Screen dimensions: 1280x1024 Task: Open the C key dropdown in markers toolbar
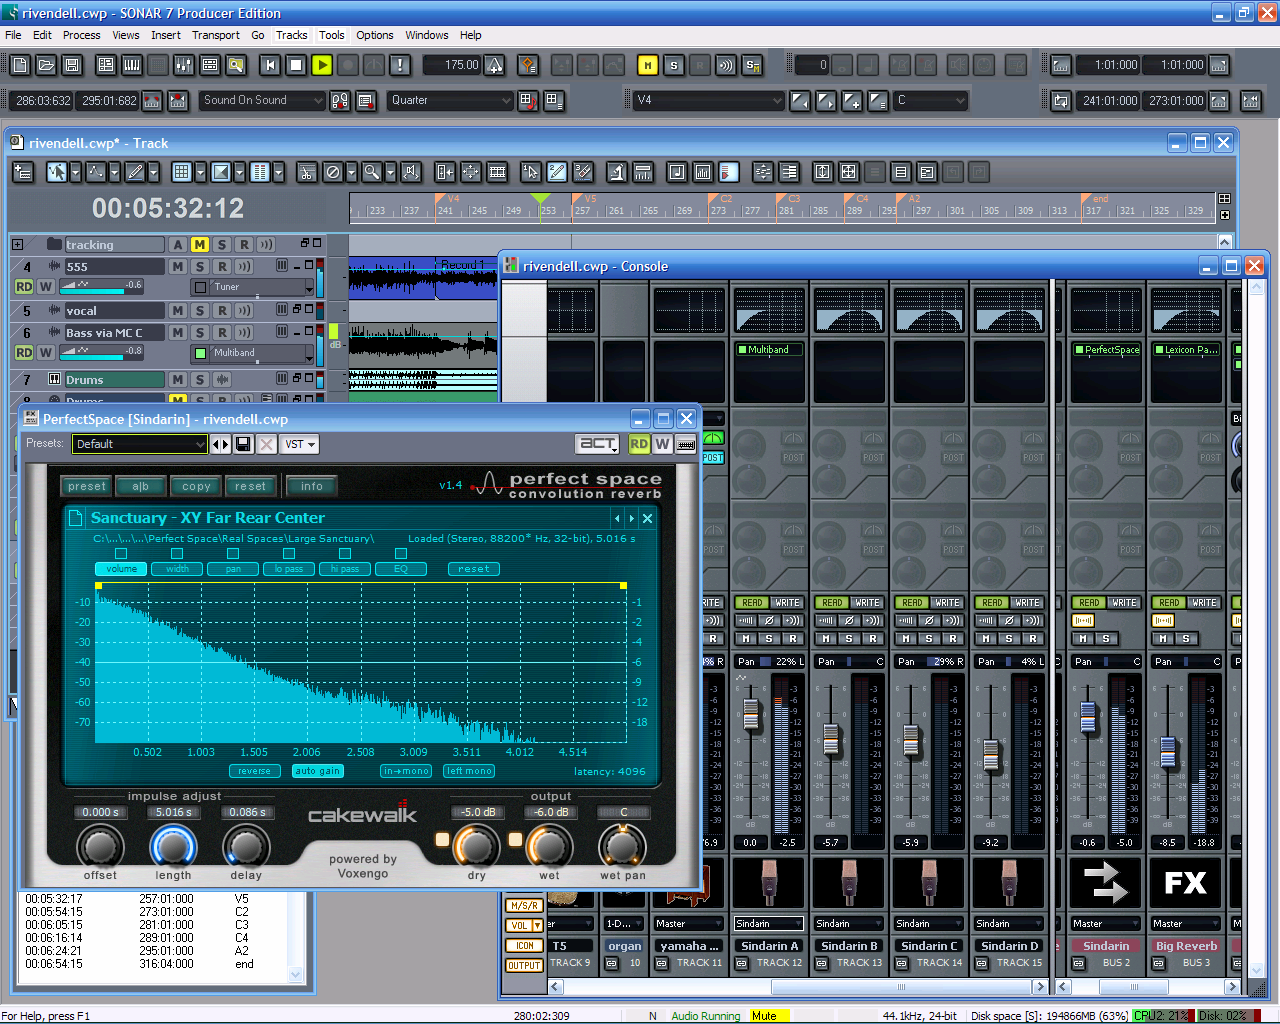(x=931, y=101)
